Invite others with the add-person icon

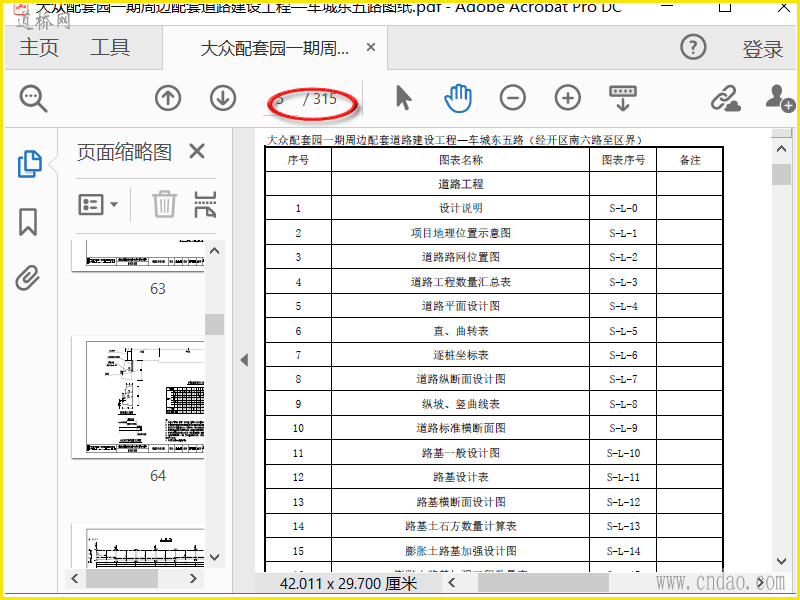780,98
